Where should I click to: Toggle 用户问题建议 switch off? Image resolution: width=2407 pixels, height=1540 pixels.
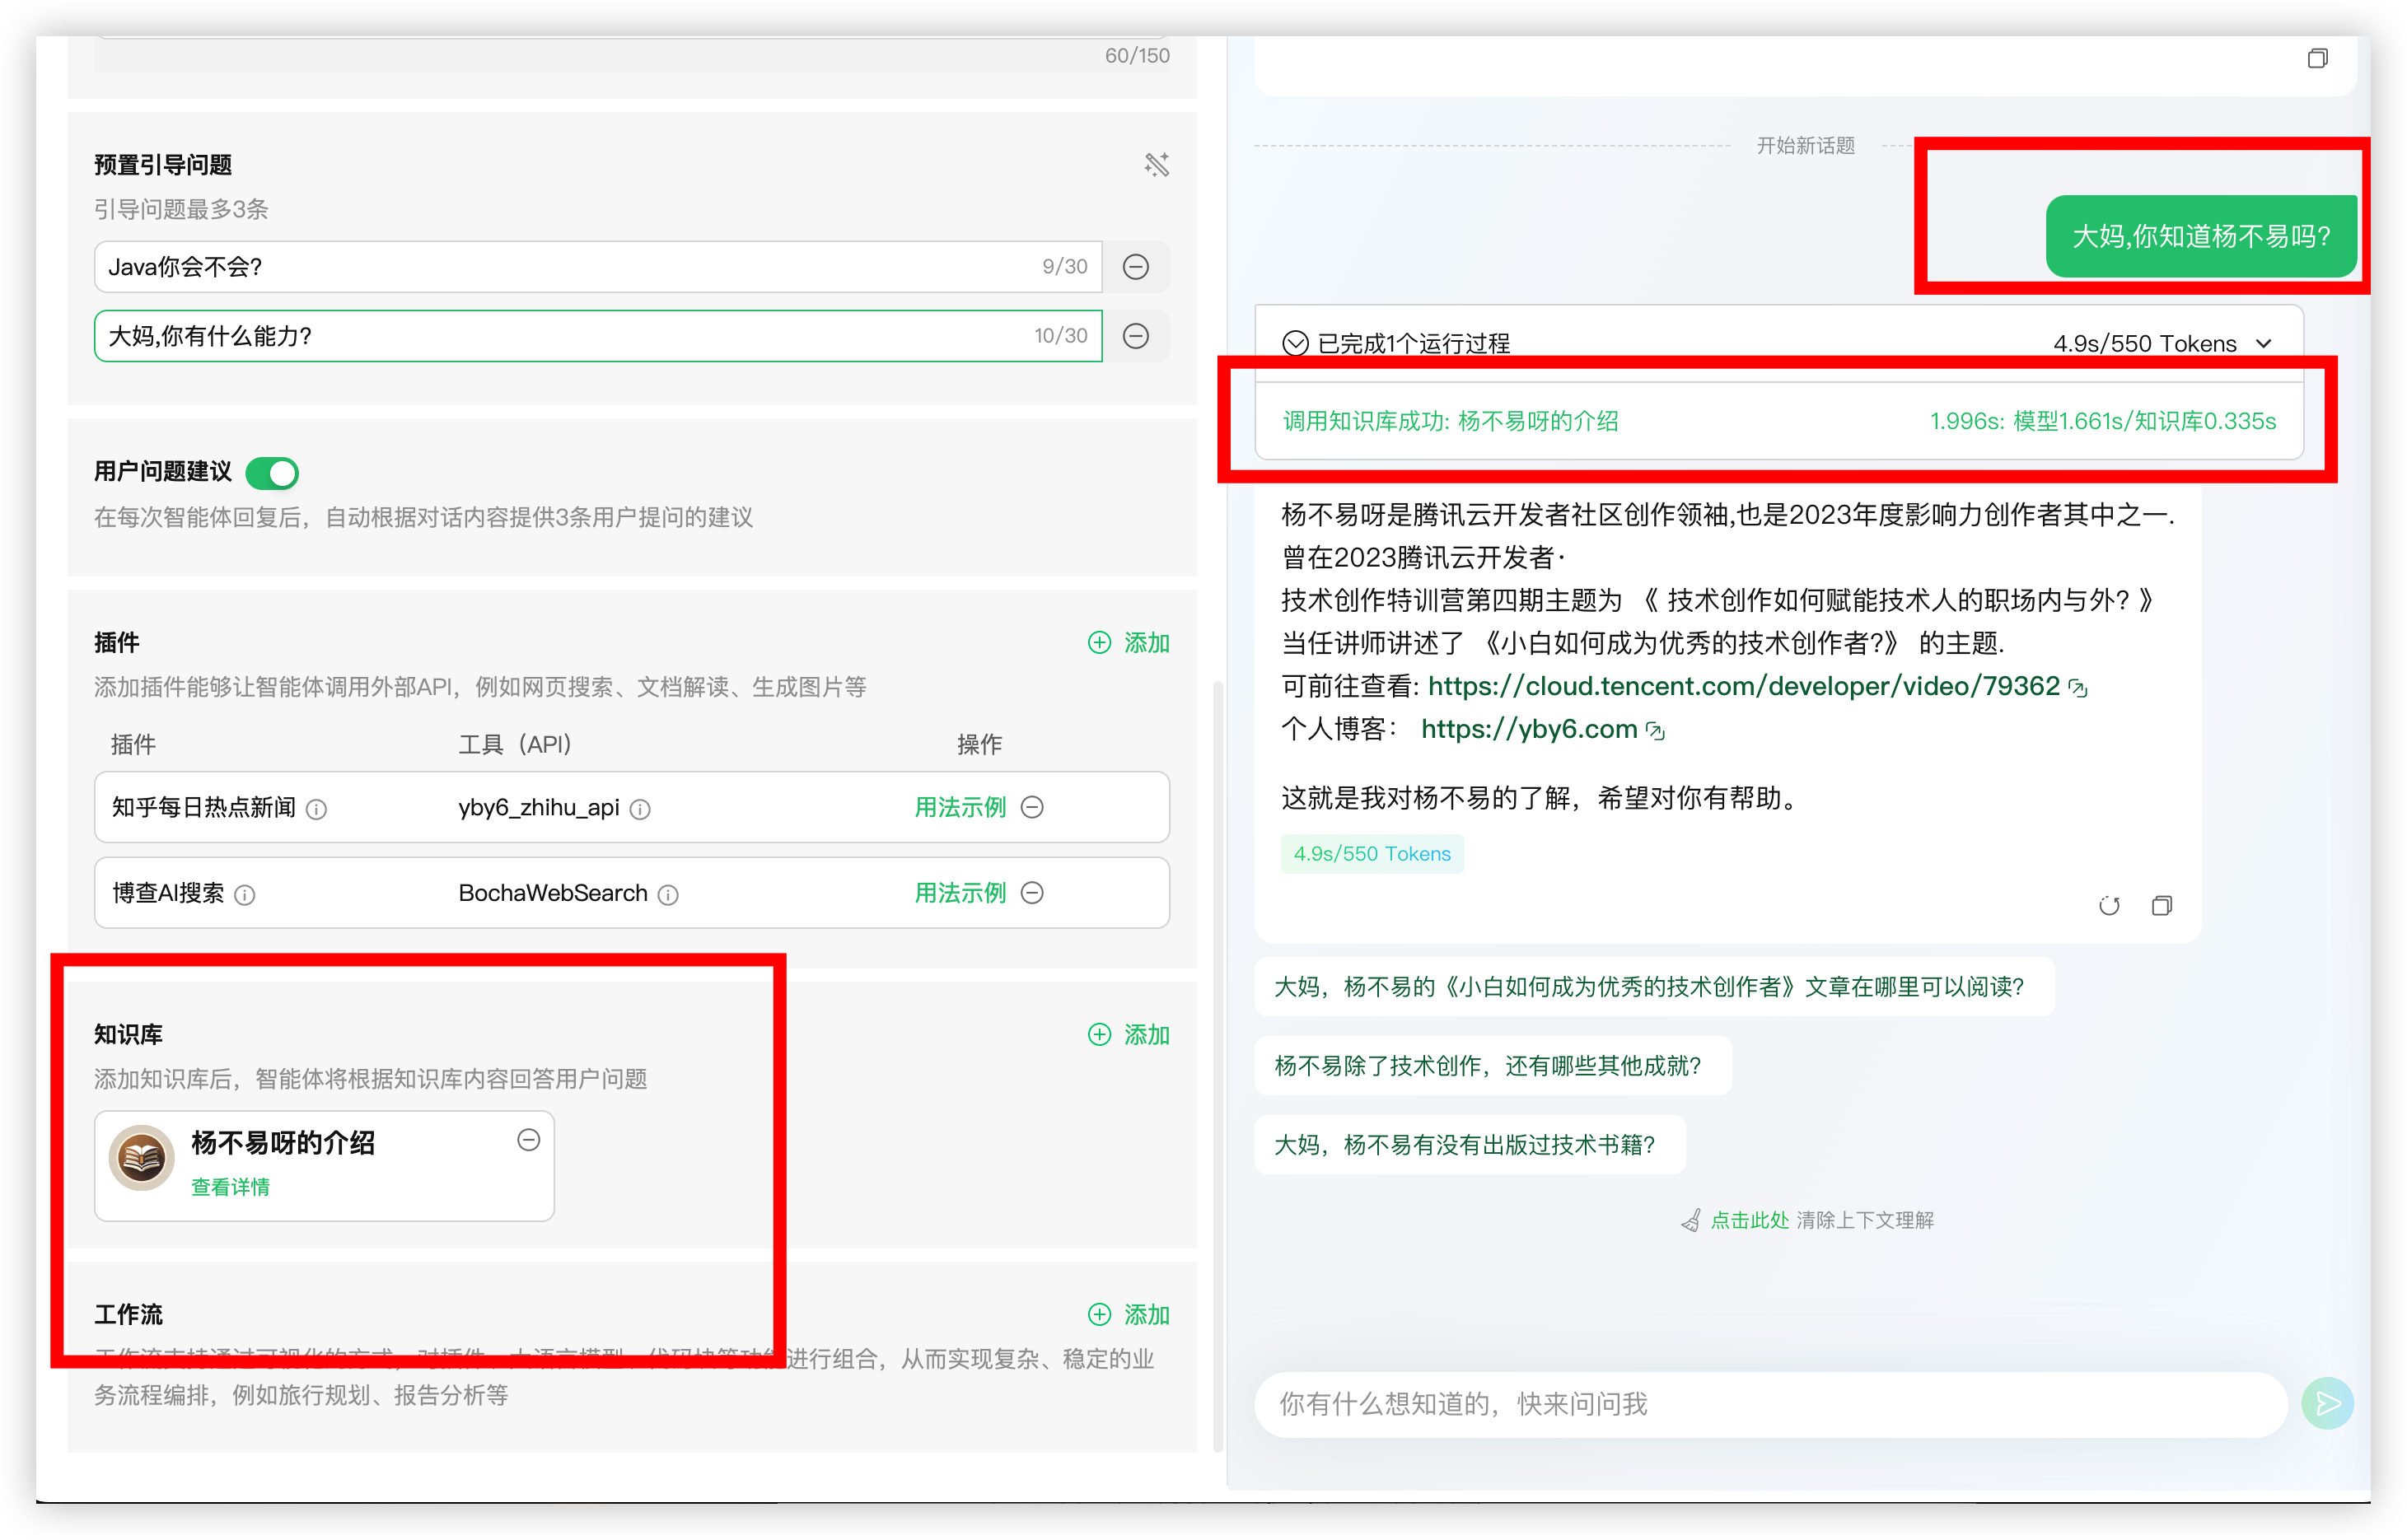[x=272, y=473]
